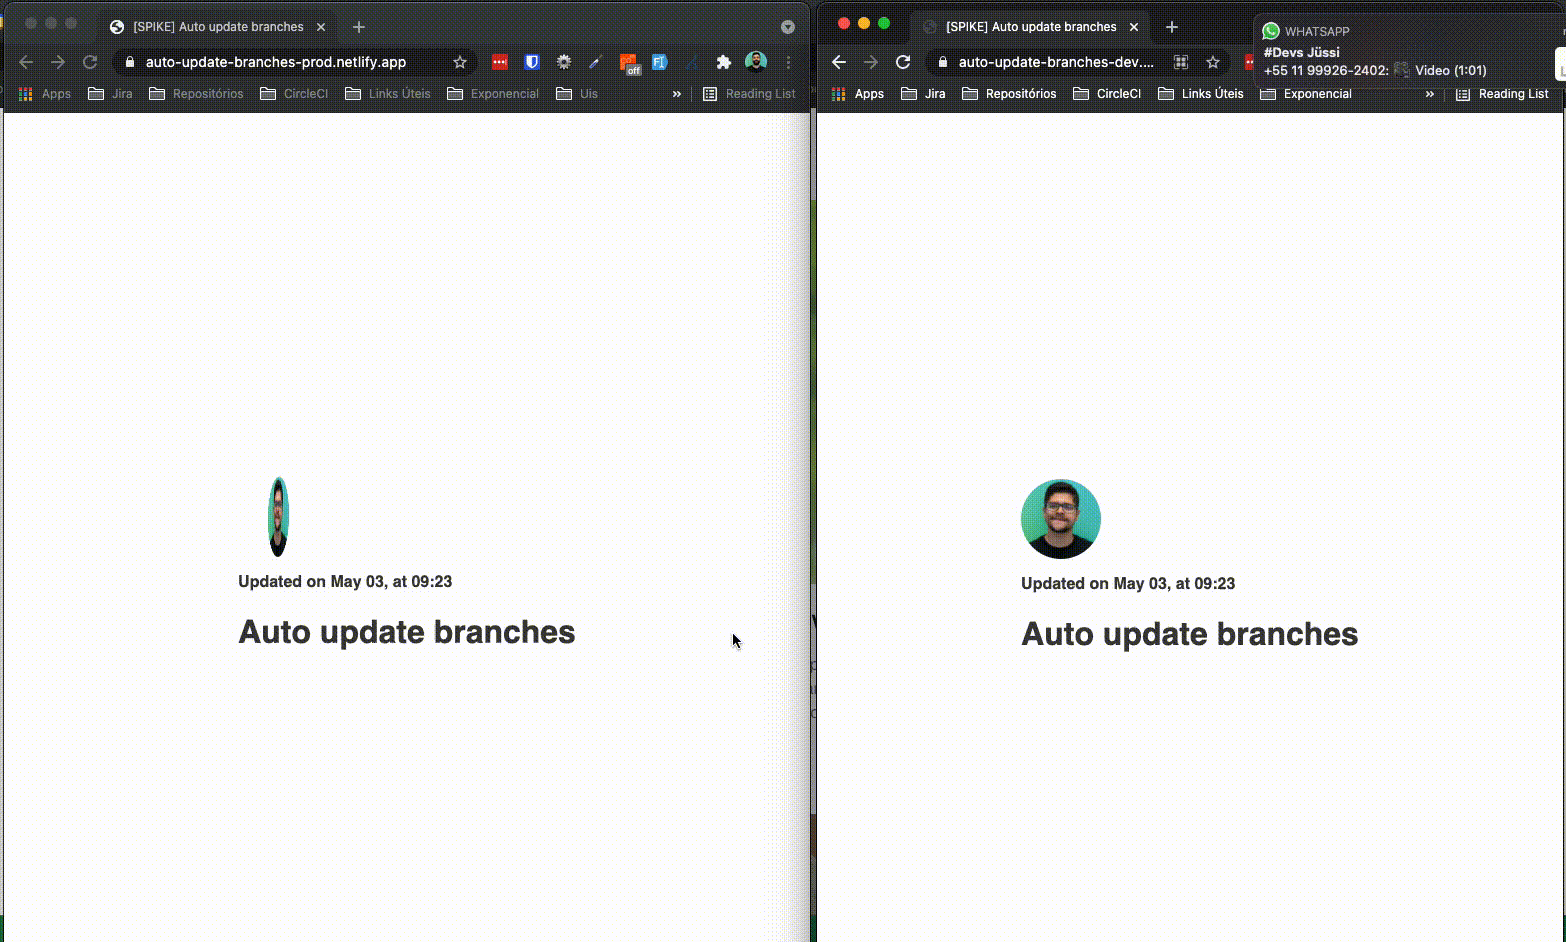Image resolution: width=1566 pixels, height=942 pixels.
Task: Open the color picker pen extension
Action: click(595, 62)
